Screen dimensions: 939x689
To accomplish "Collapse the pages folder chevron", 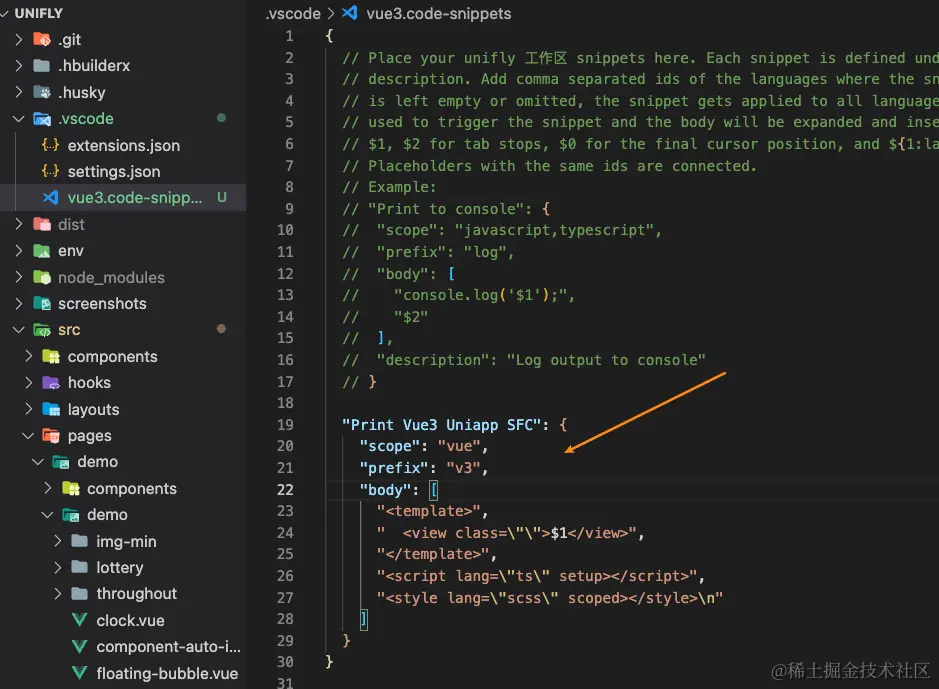I will (x=28, y=436).
